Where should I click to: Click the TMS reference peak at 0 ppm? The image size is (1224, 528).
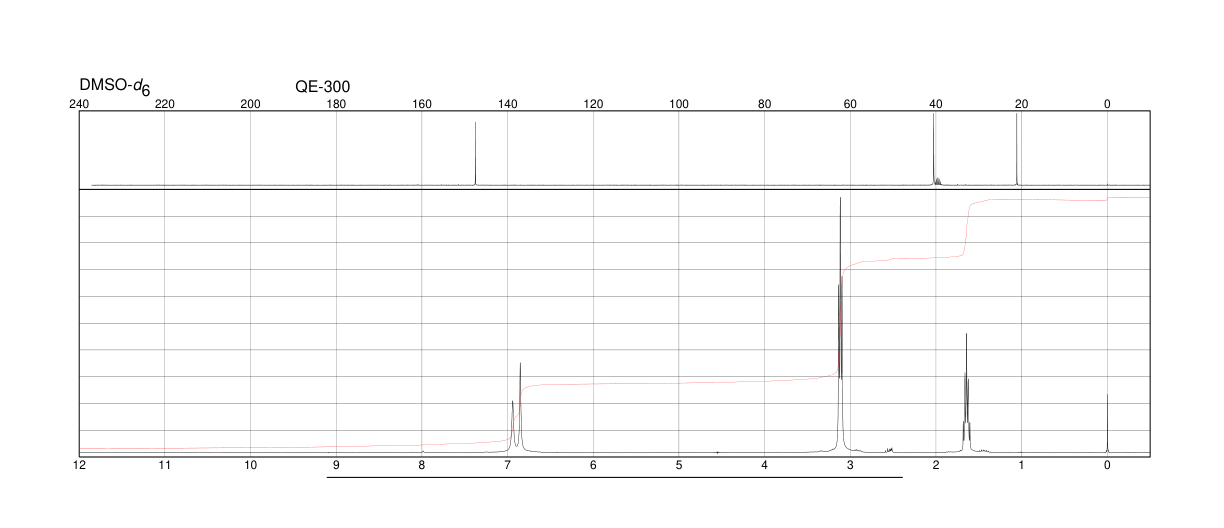[1107, 423]
